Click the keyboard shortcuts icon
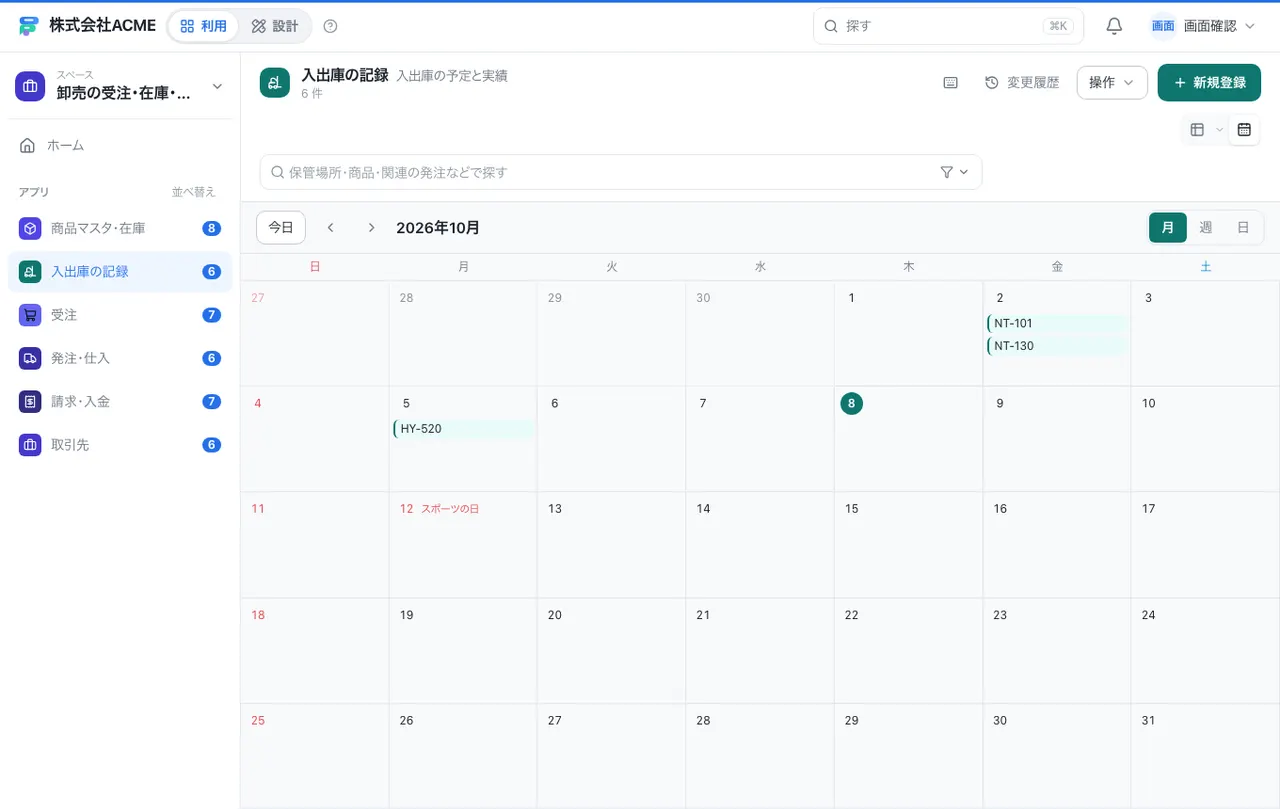1280x809 pixels. coord(951,83)
